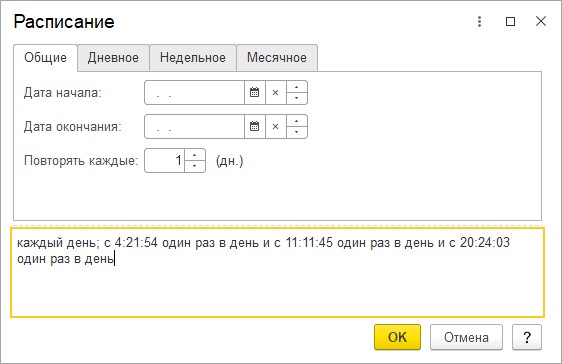Image resolution: width=562 pixels, height=364 pixels.
Task: Increase Дата начала with up arrow
Action: pos(296,87)
